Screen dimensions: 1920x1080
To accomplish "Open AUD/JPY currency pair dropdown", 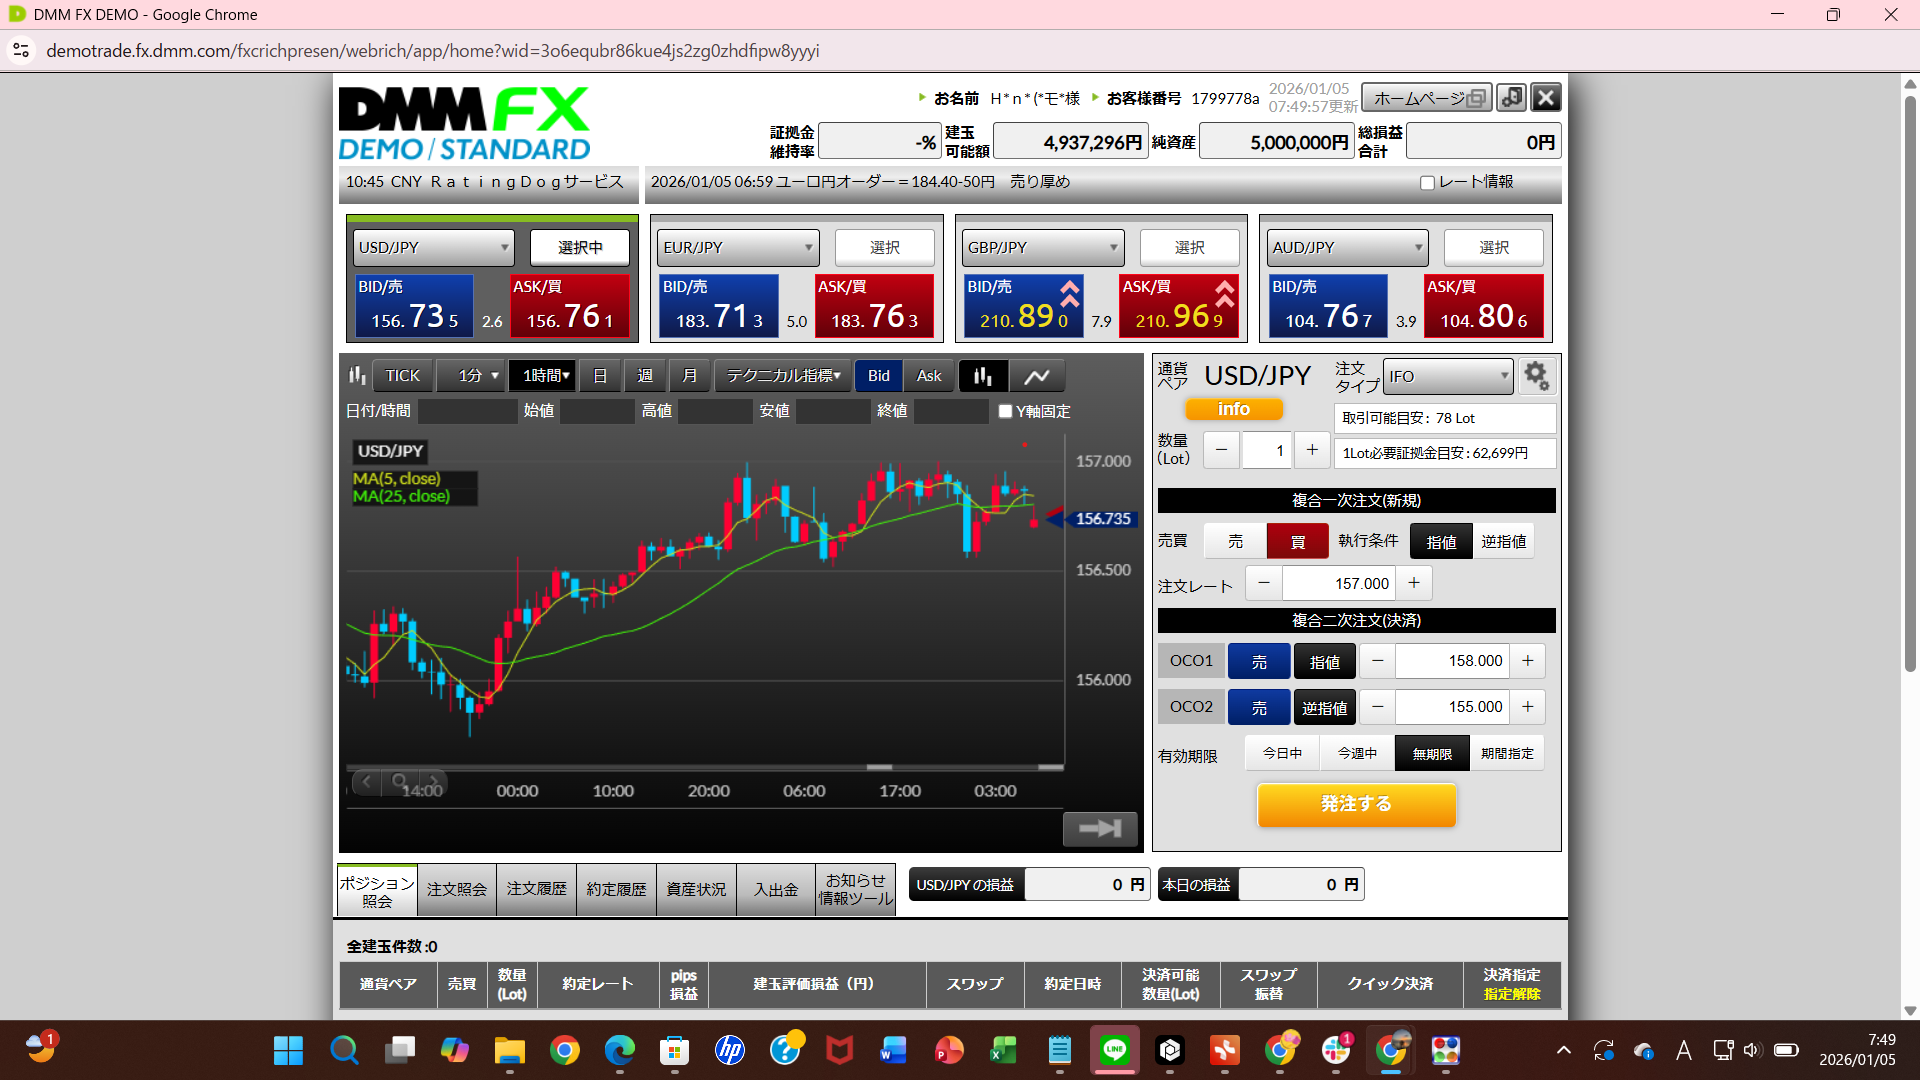I will (x=1347, y=247).
